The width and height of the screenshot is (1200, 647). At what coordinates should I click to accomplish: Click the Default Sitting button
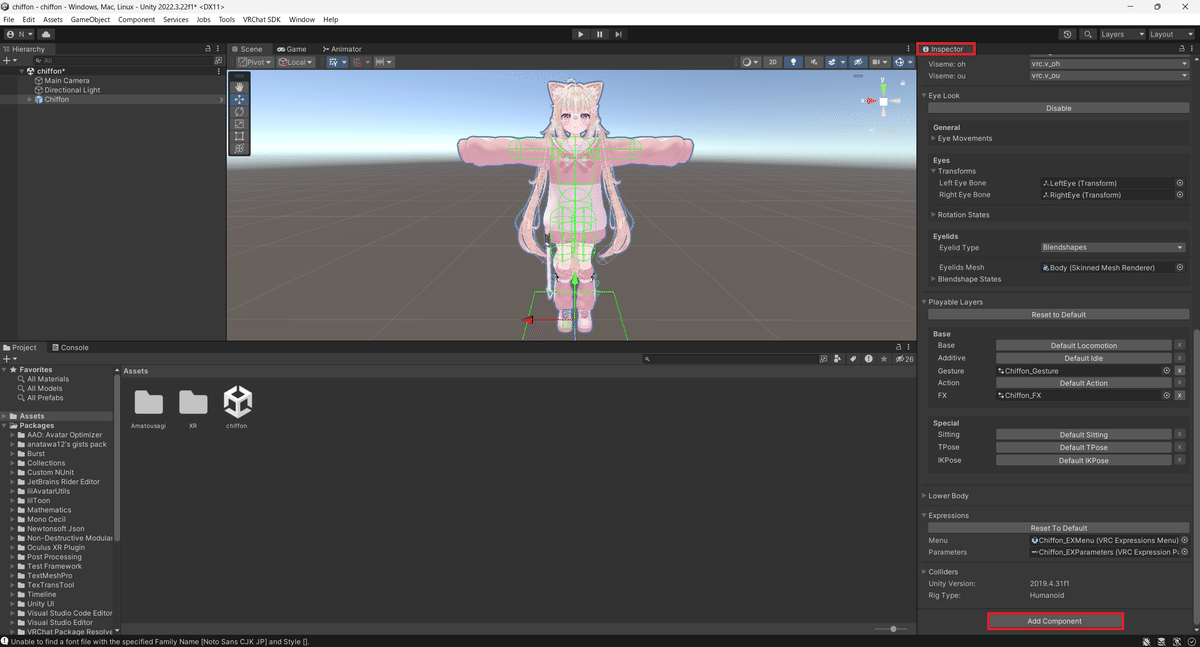tap(1083, 435)
